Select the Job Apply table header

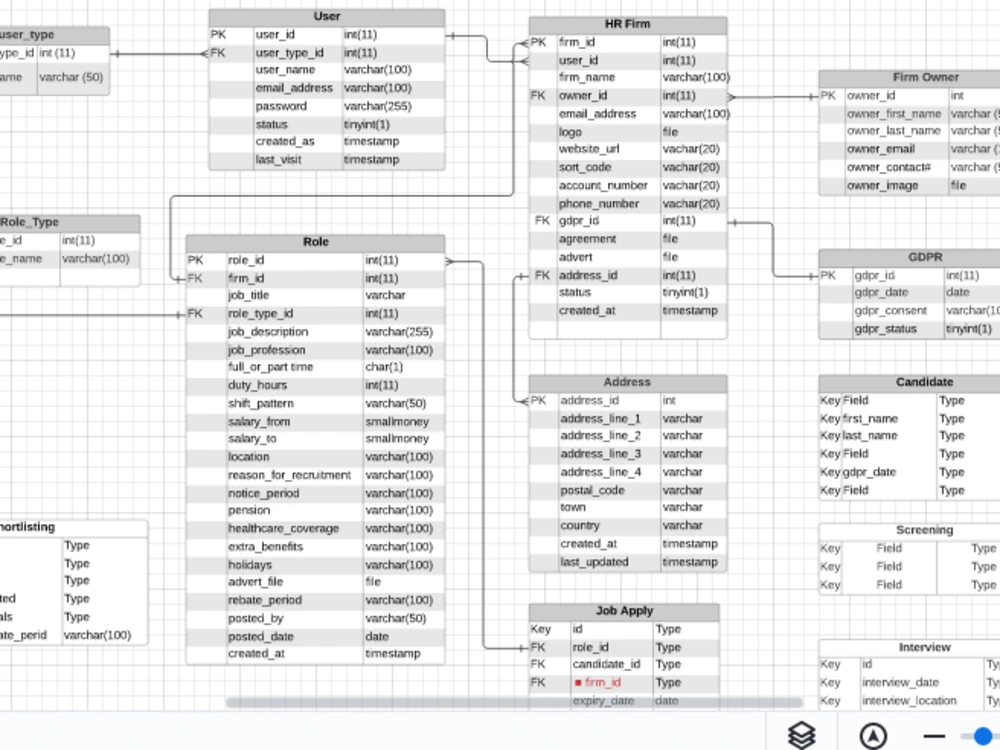pyautogui.click(x=625, y=610)
